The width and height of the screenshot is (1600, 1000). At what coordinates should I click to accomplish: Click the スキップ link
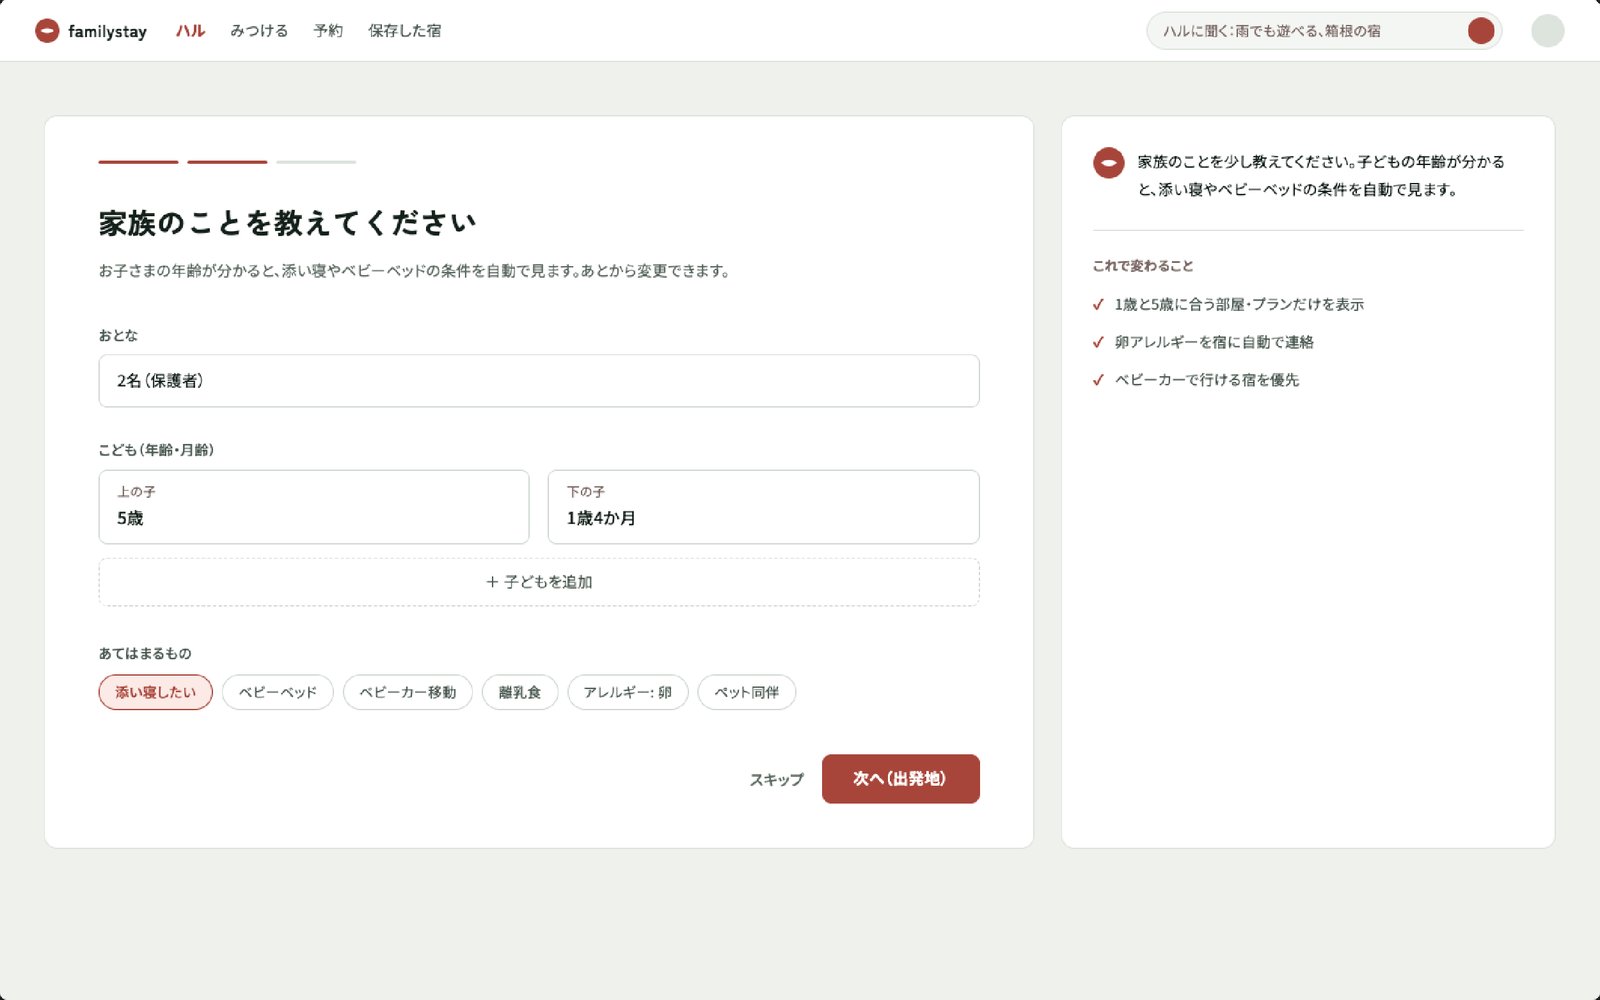pyautogui.click(x=776, y=779)
